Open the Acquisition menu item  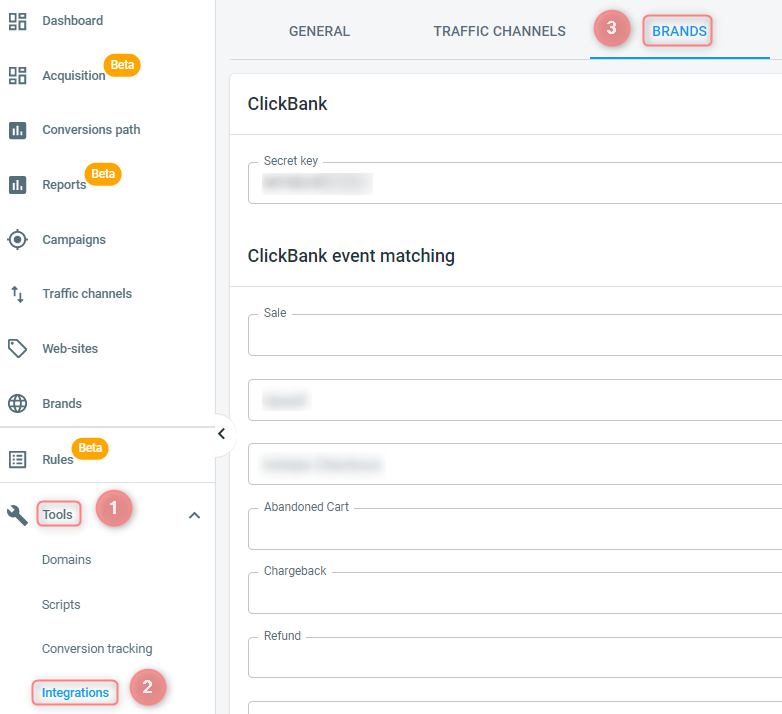(74, 76)
